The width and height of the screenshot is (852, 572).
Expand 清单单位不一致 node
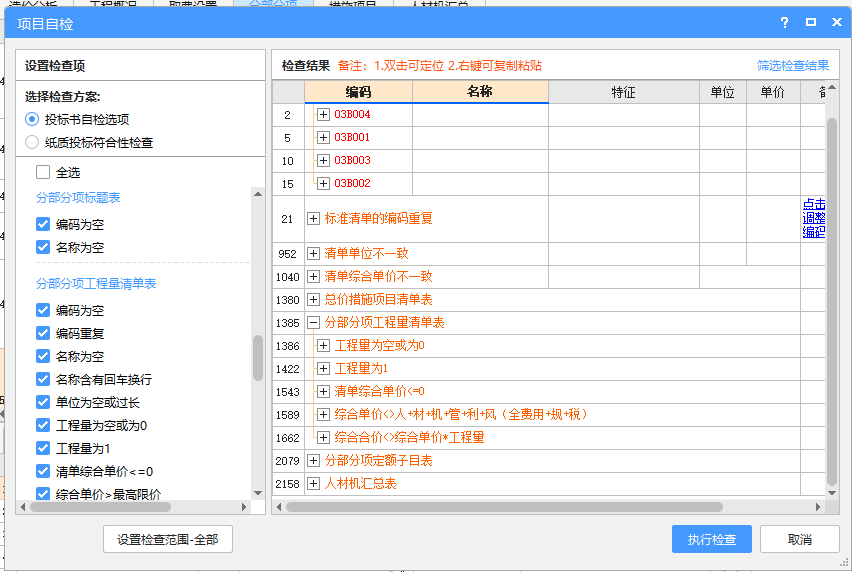point(313,254)
